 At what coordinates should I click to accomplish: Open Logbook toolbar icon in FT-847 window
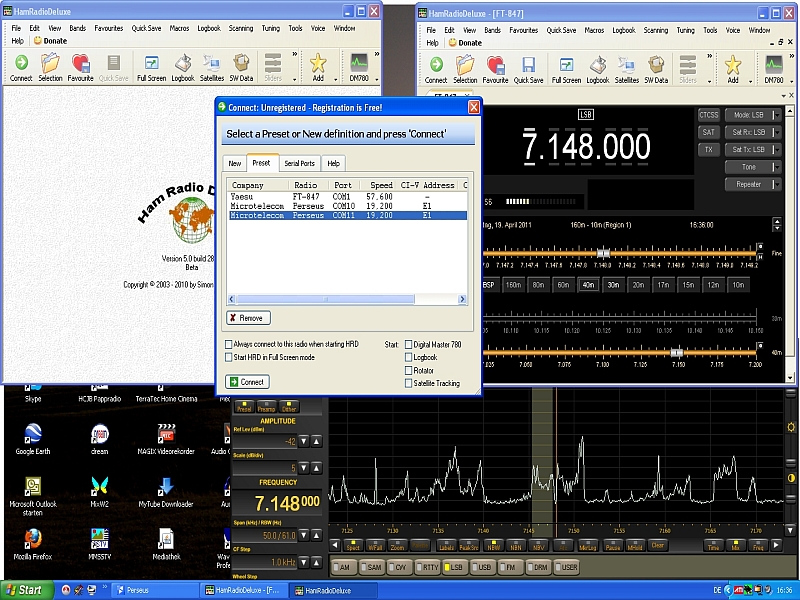click(x=597, y=70)
